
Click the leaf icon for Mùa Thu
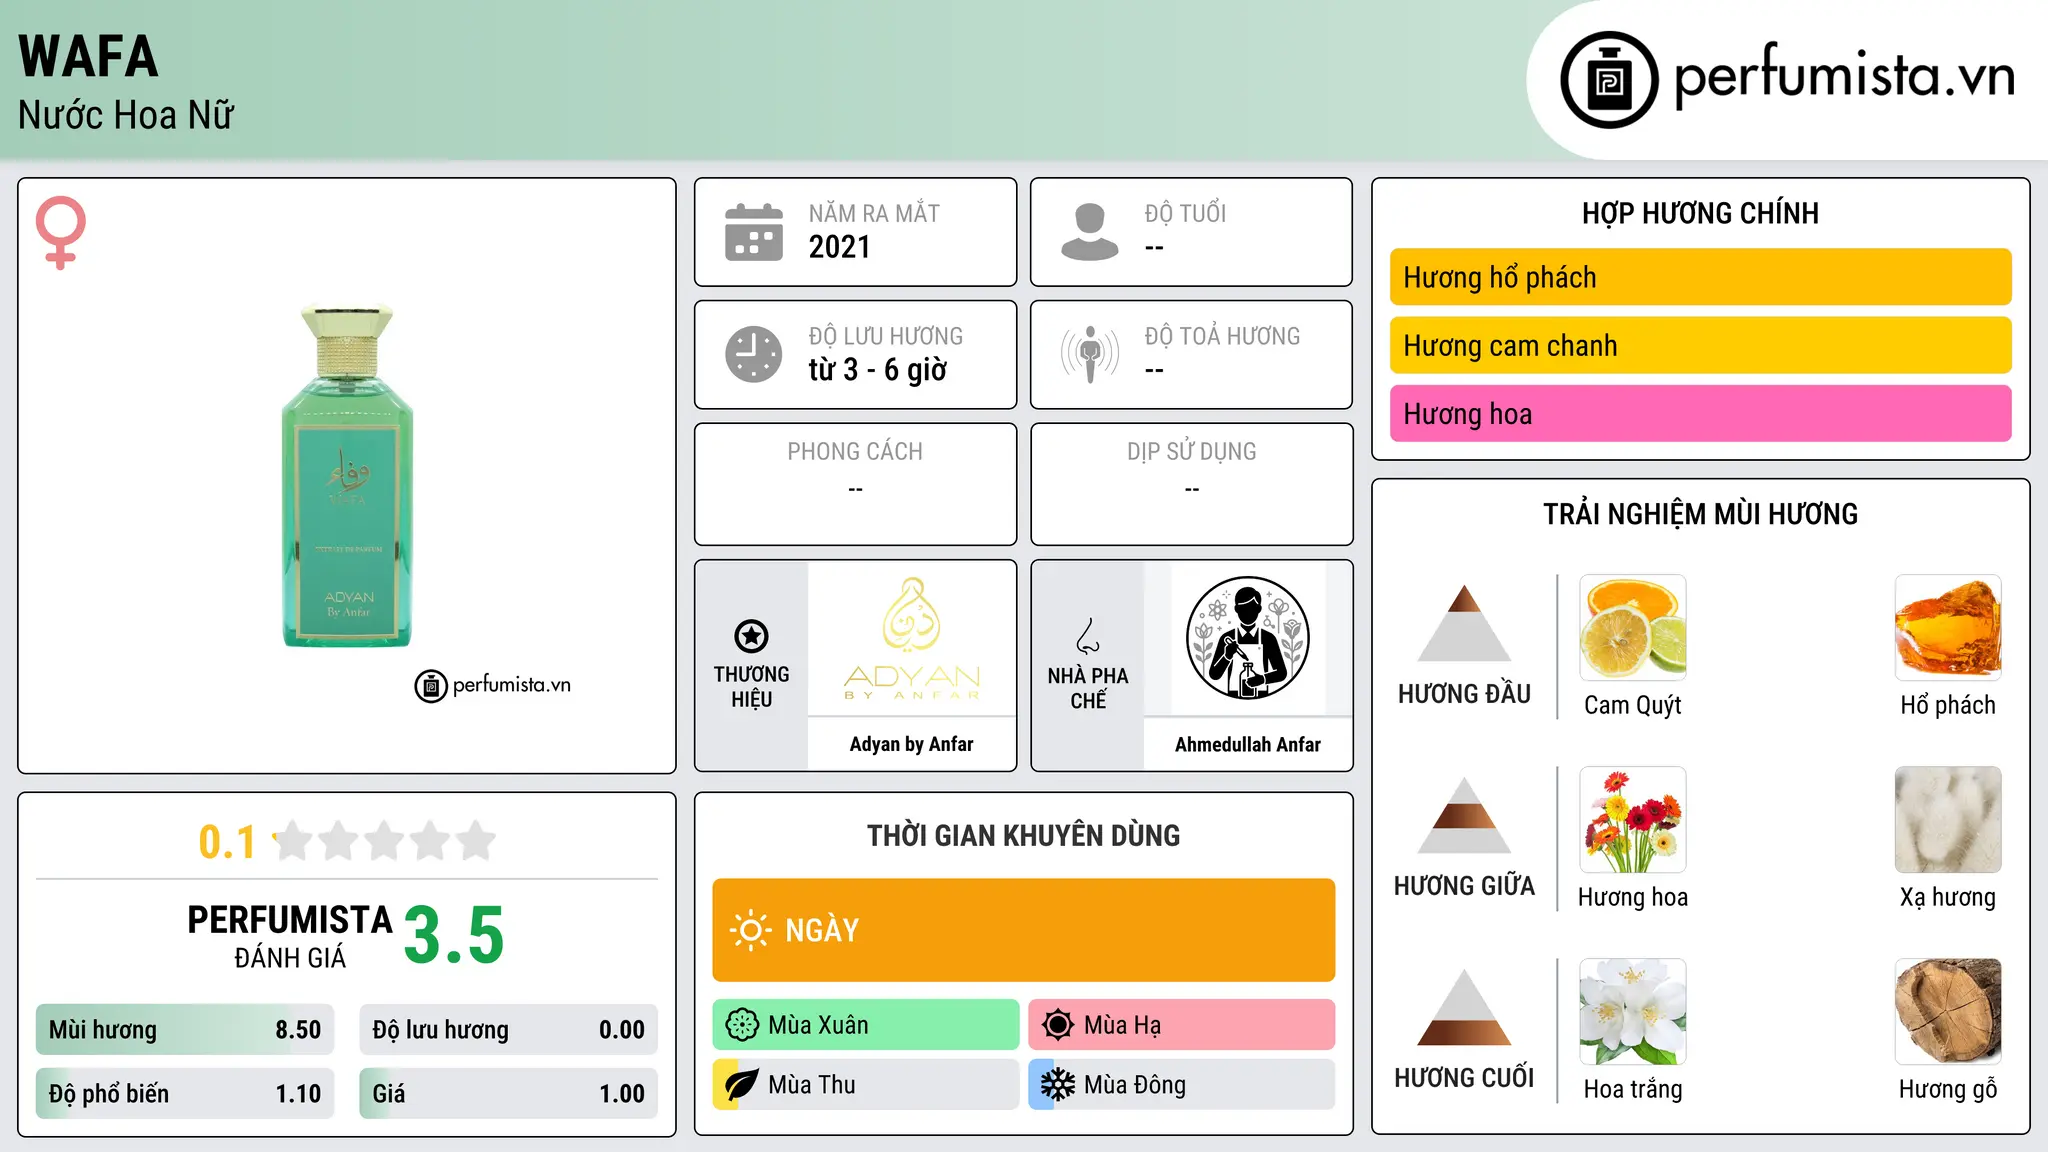pyautogui.click(x=742, y=1085)
